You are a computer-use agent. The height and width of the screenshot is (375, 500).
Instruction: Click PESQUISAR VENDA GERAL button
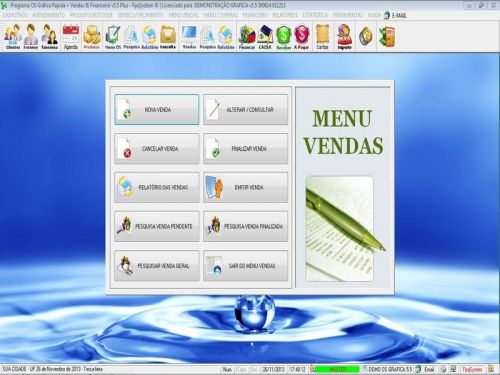pyautogui.click(x=157, y=266)
